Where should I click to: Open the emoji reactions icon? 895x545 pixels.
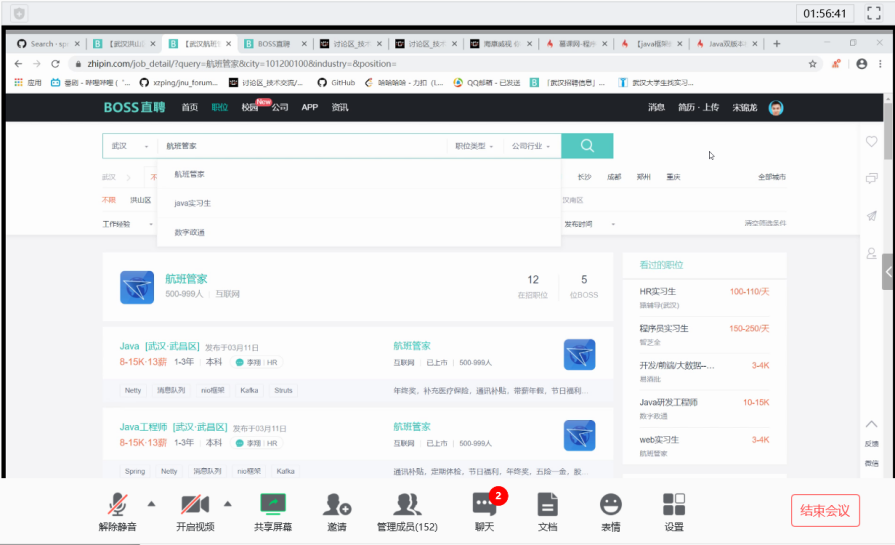611,512
